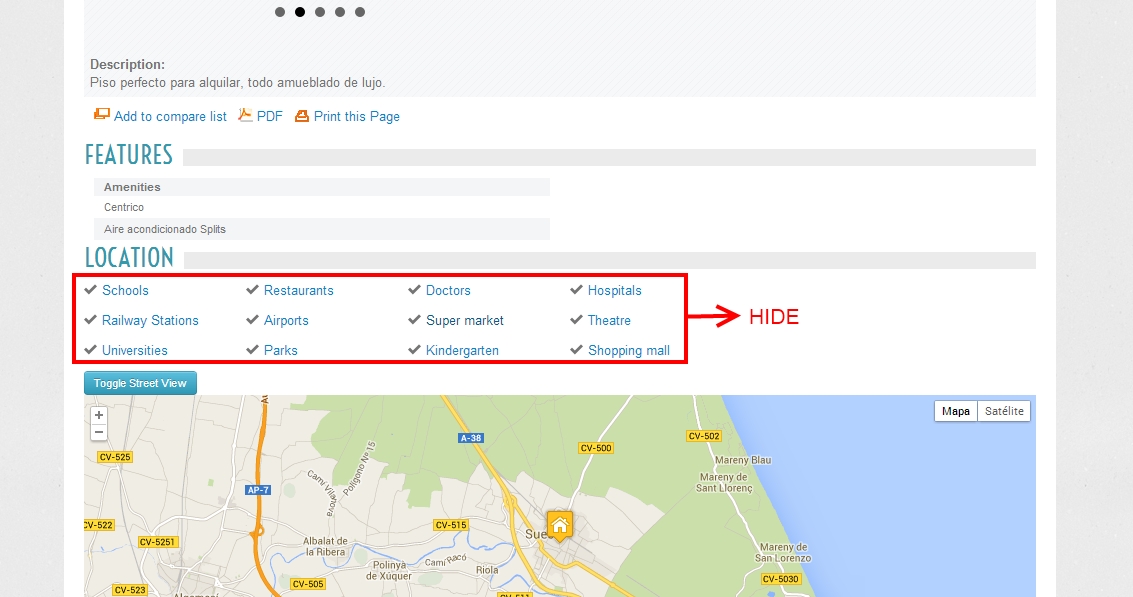The width and height of the screenshot is (1133, 597).
Task: Click the Albalat de la Ribera map label
Action: pyautogui.click(x=325, y=546)
